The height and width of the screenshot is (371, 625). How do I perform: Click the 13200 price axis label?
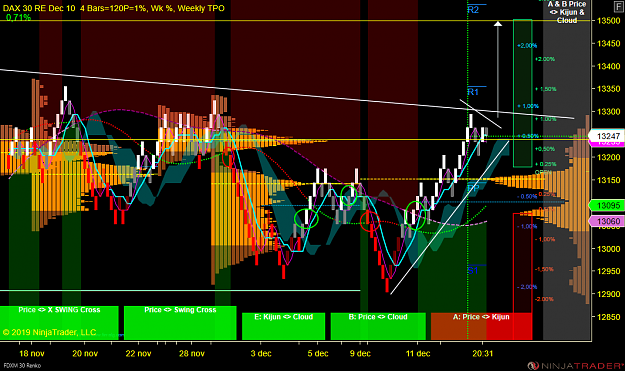coord(609,157)
